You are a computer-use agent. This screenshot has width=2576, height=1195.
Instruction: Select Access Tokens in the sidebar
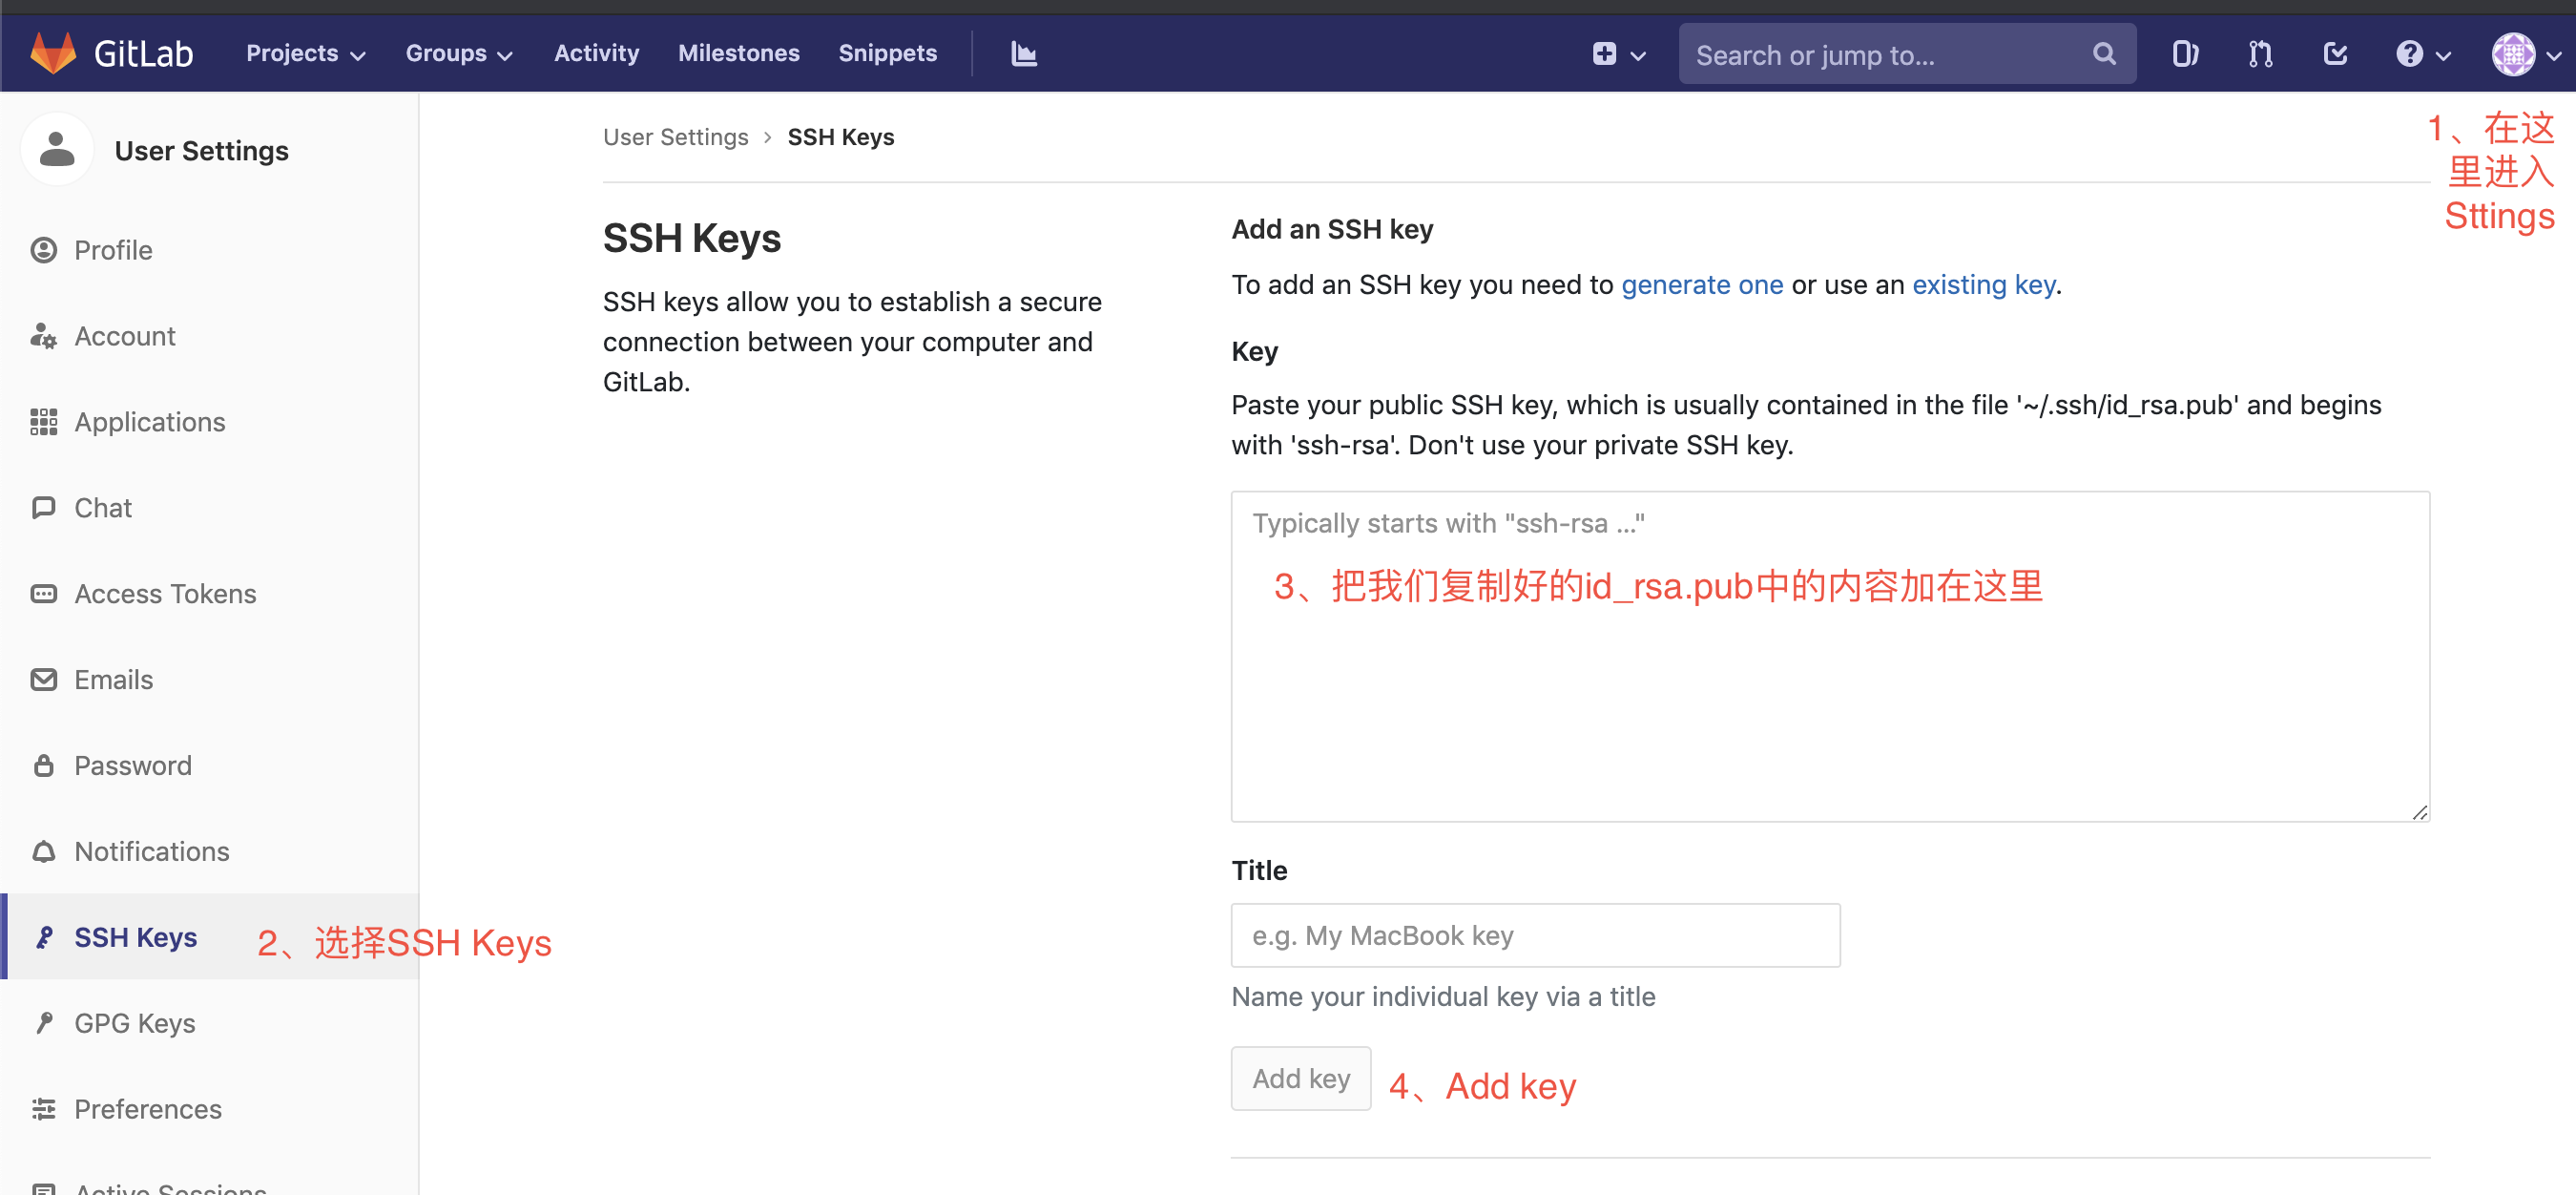(209, 594)
